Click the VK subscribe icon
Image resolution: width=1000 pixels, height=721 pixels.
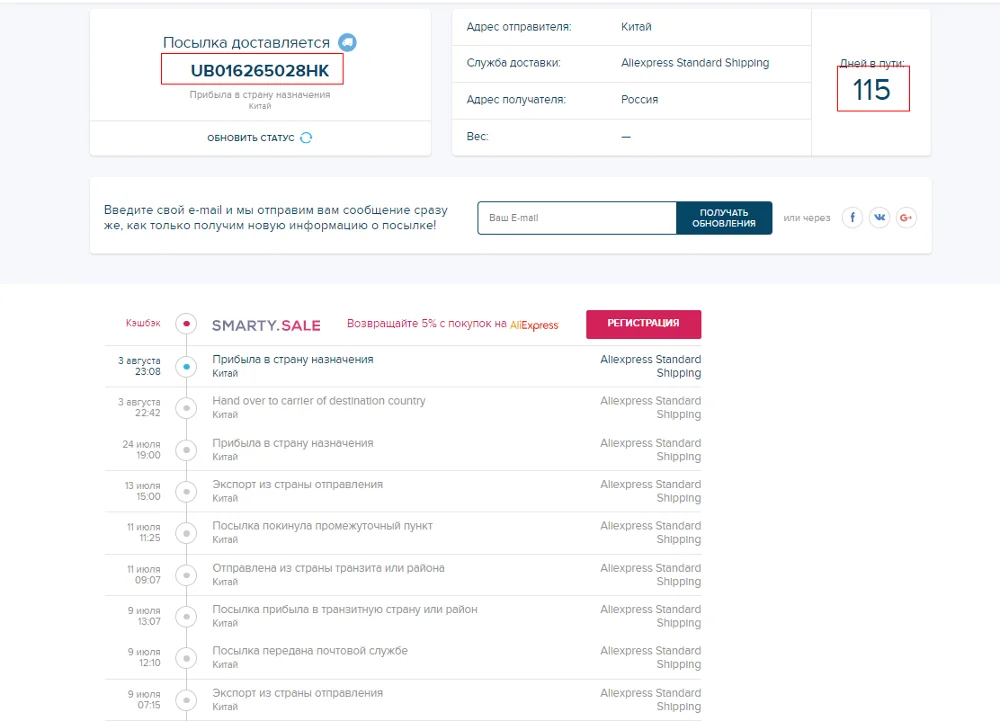[x=879, y=217]
